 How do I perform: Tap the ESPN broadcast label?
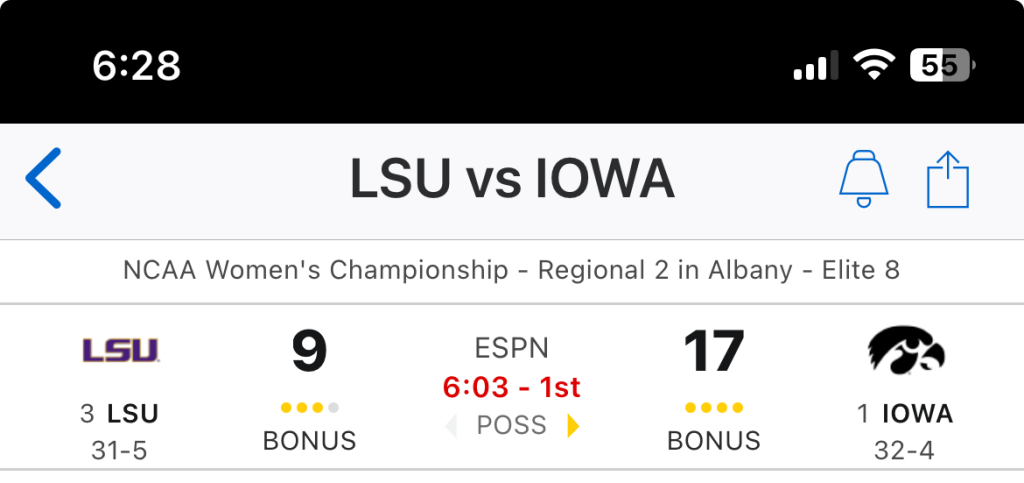pos(512,349)
